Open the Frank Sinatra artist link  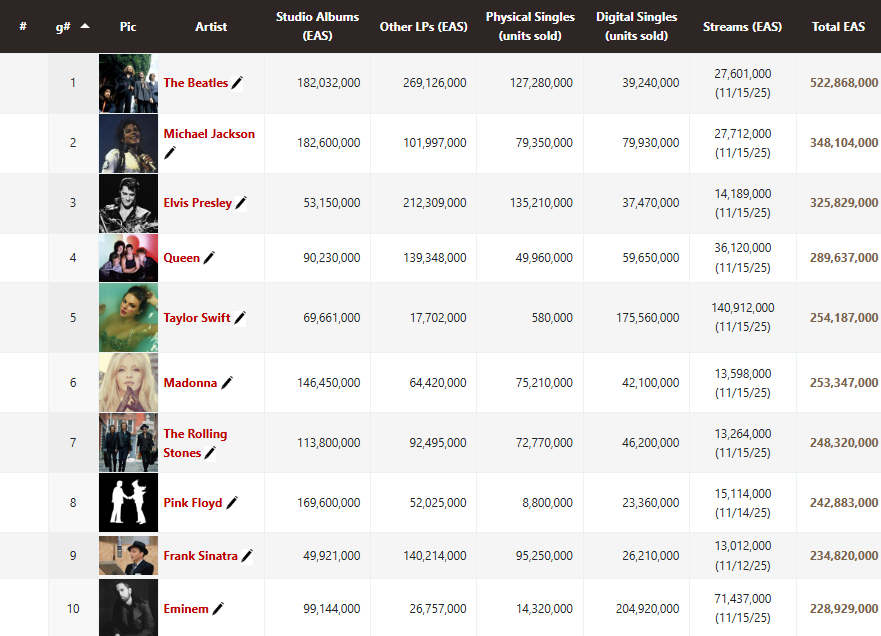click(x=200, y=556)
